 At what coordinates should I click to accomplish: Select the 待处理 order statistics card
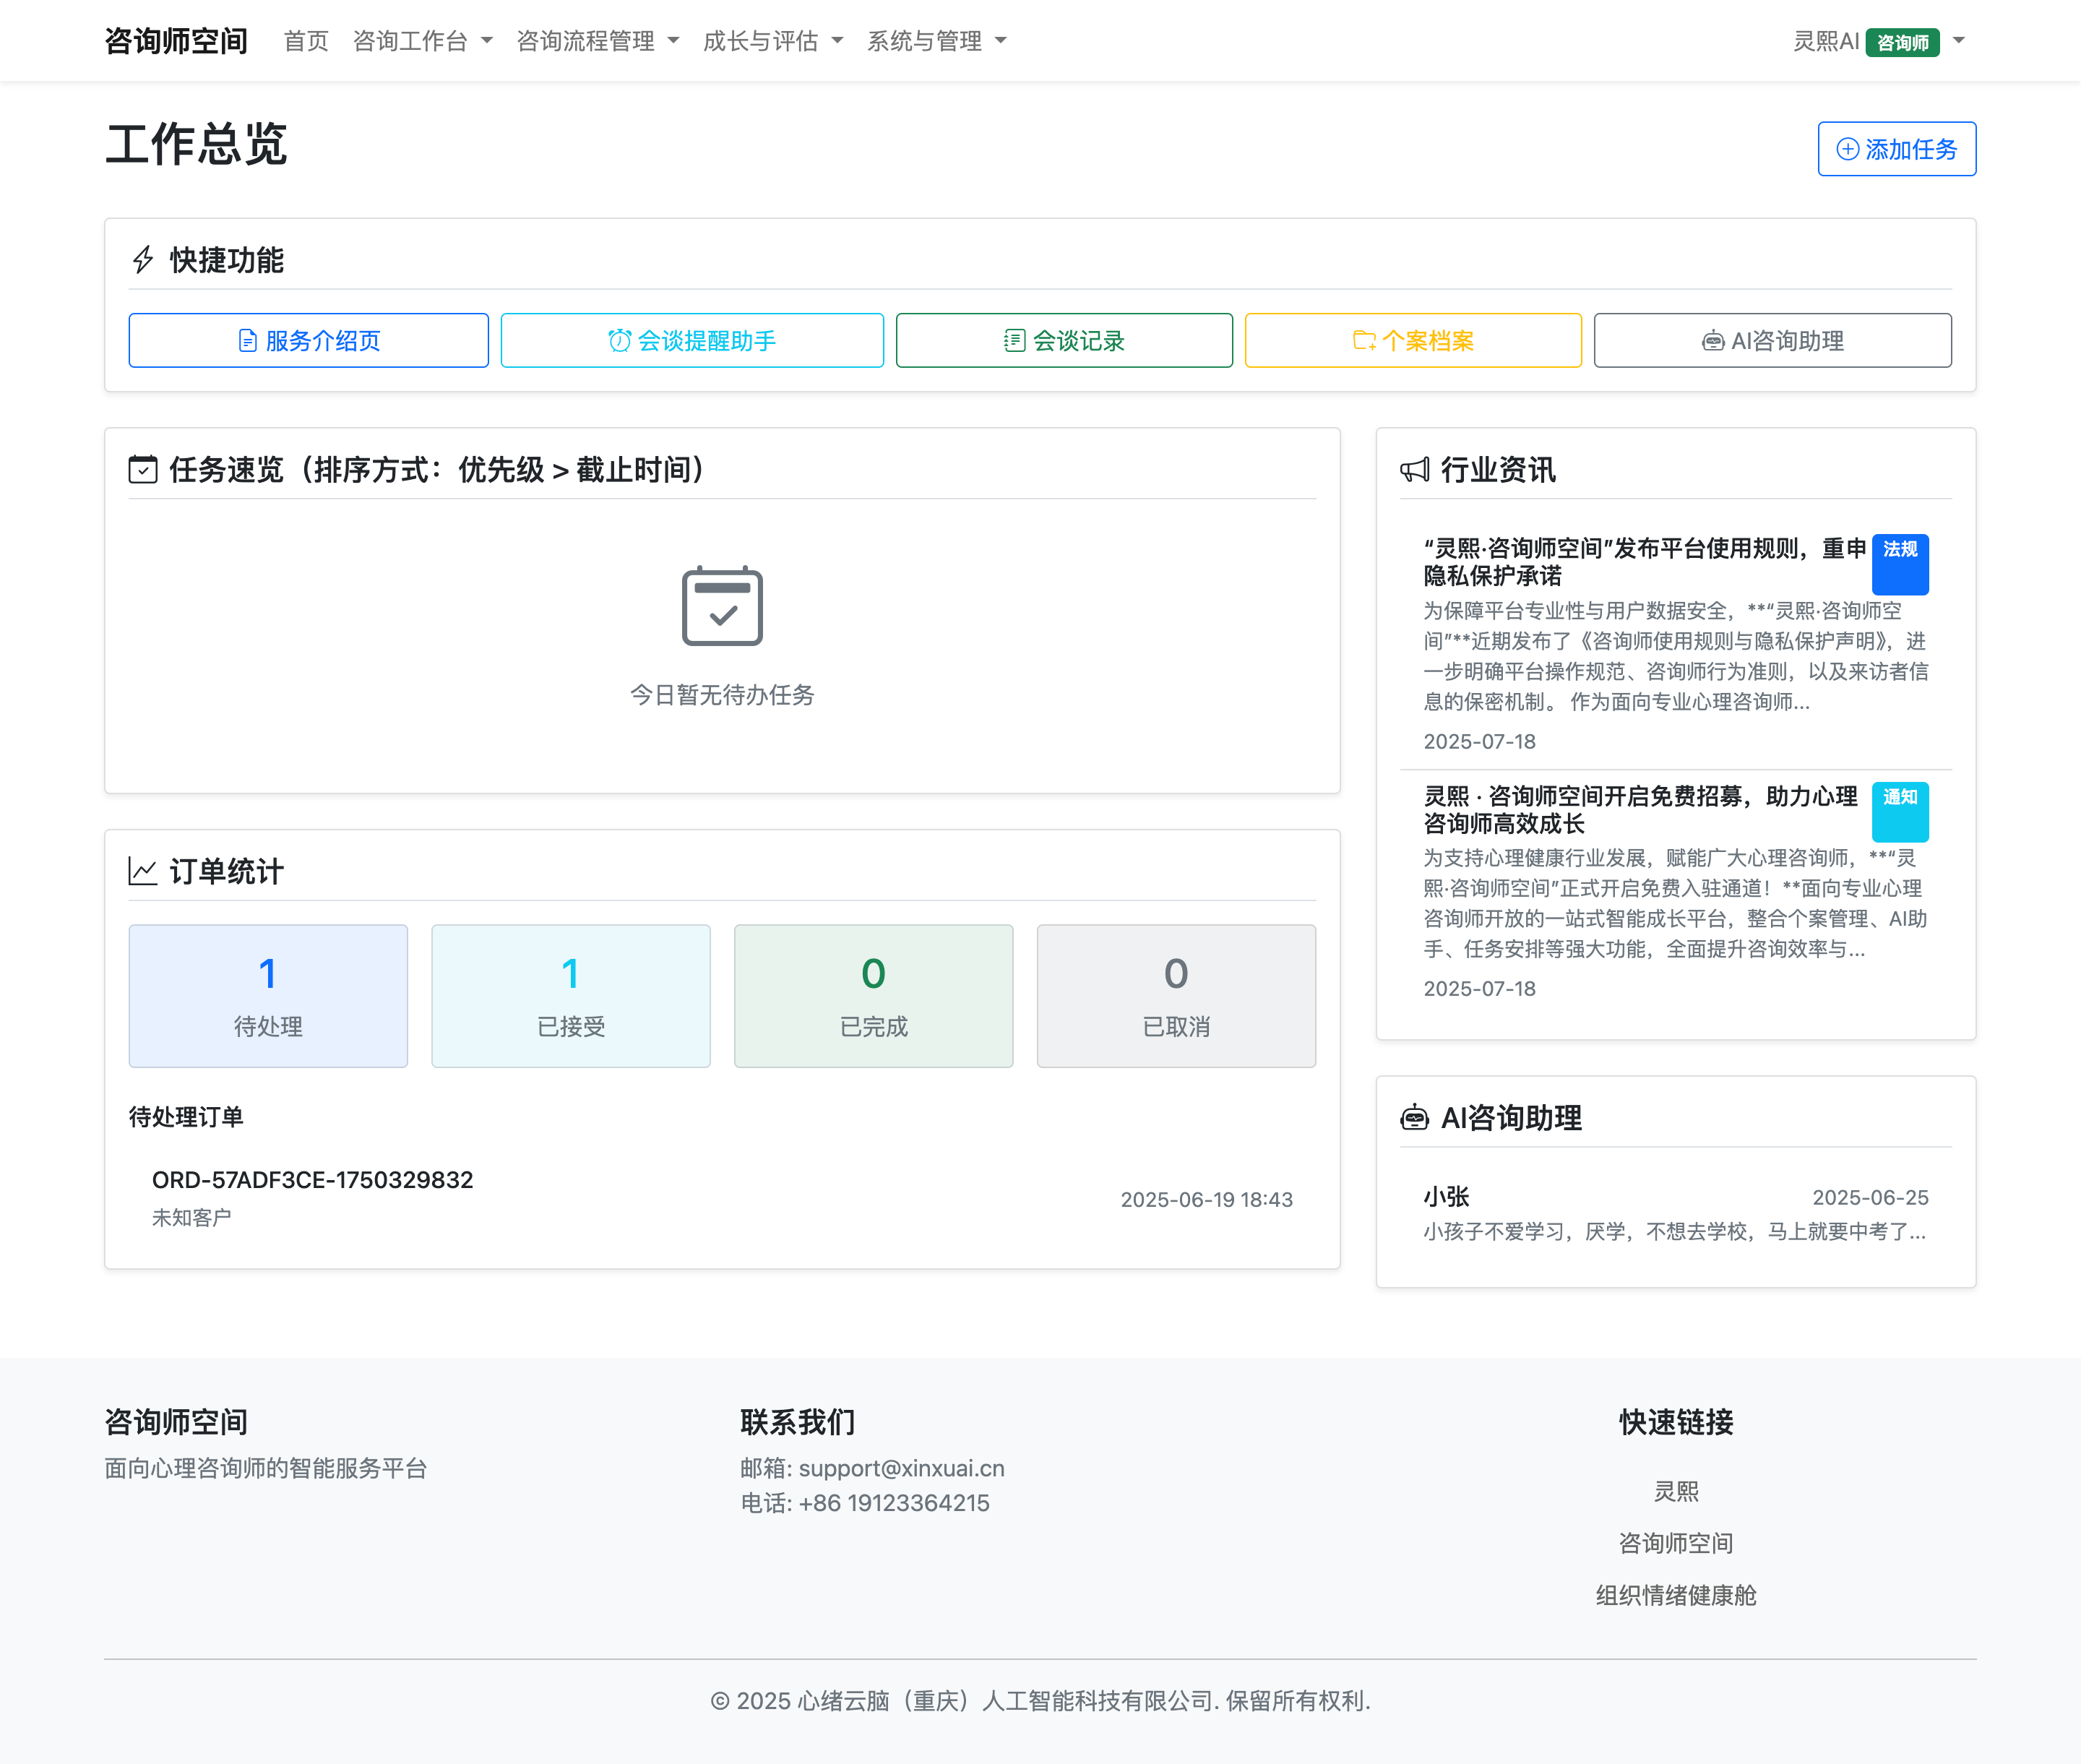(268, 995)
